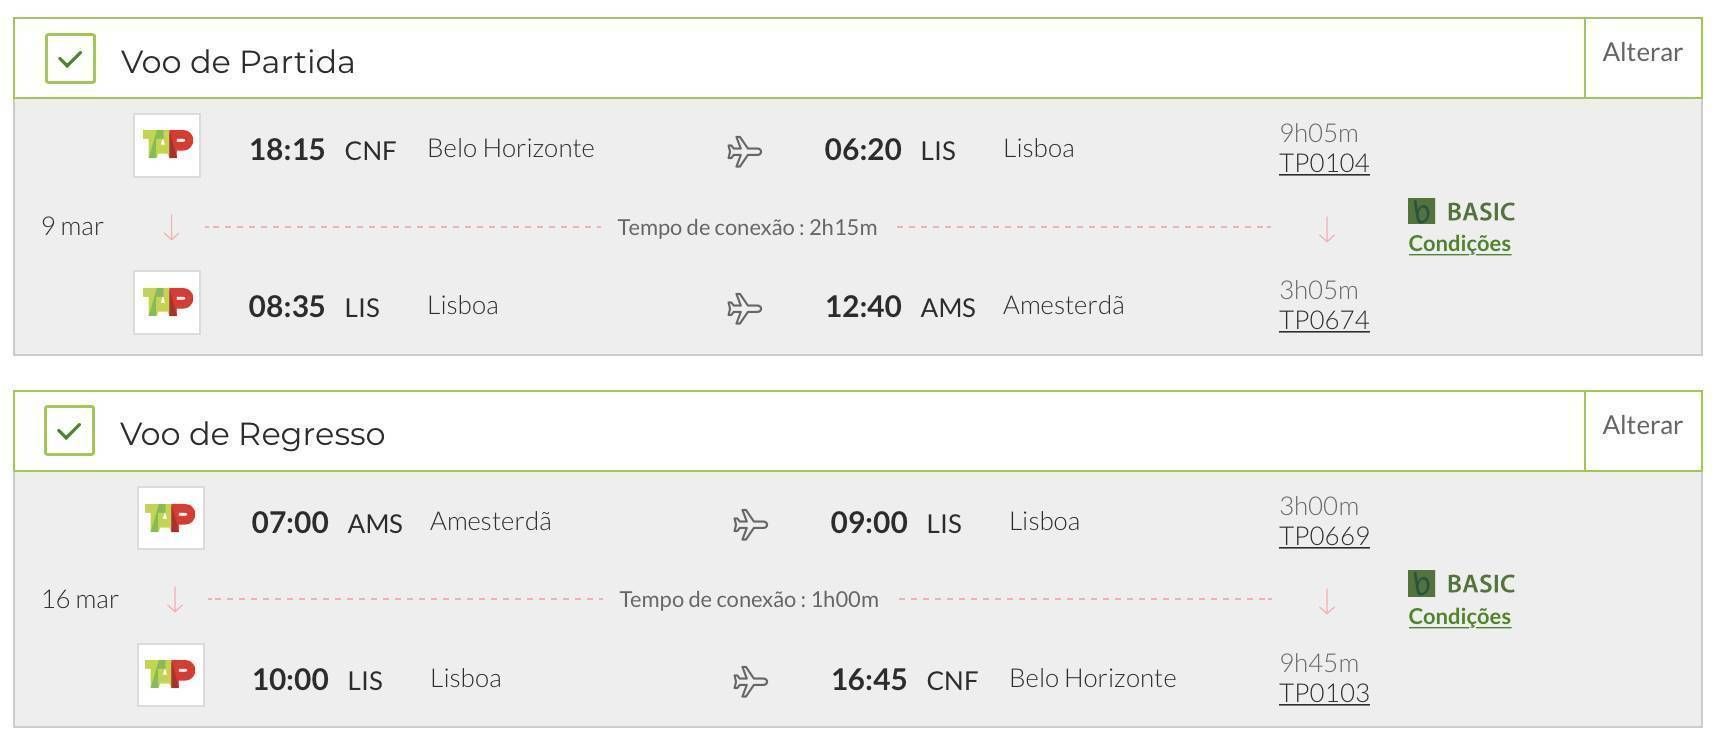This screenshot has height=740, width=1718.
Task: Click Alterar for the return flight
Action: click(x=1642, y=426)
